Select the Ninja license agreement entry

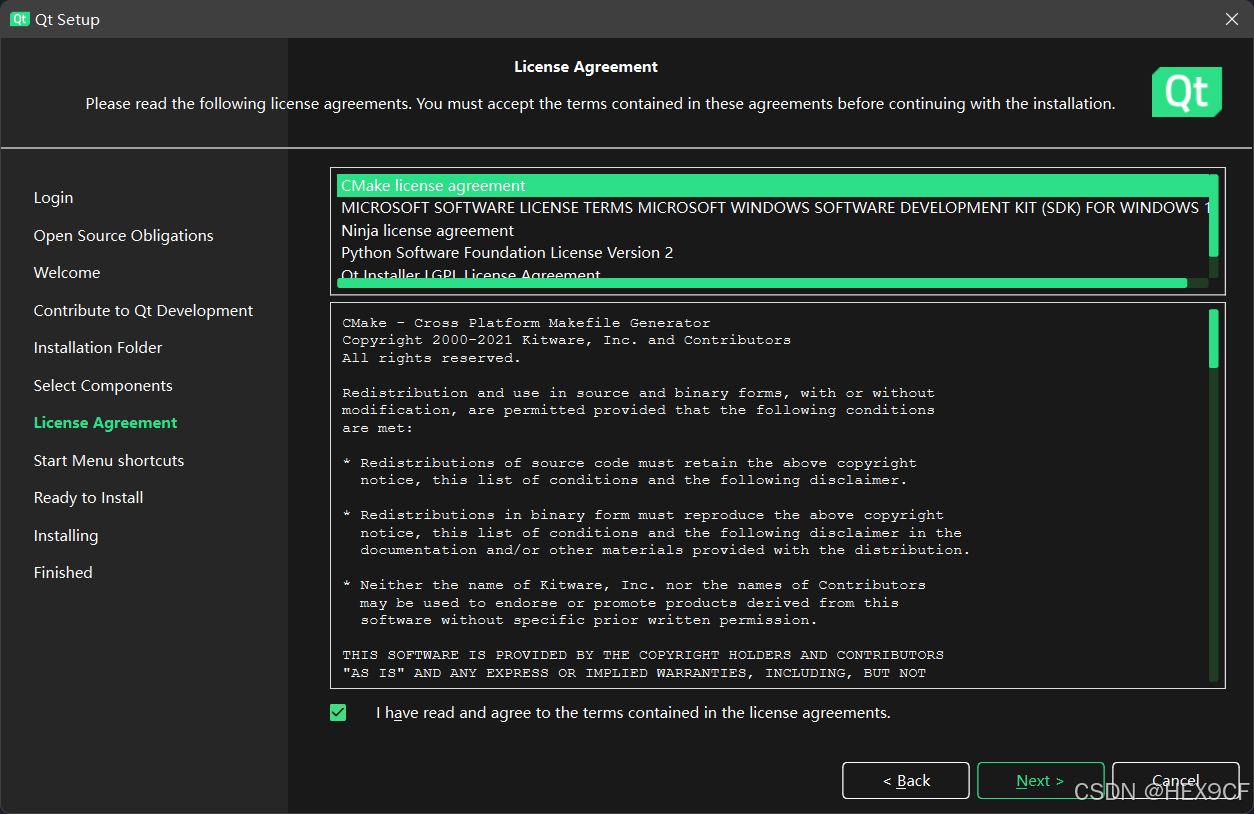[773, 230]
